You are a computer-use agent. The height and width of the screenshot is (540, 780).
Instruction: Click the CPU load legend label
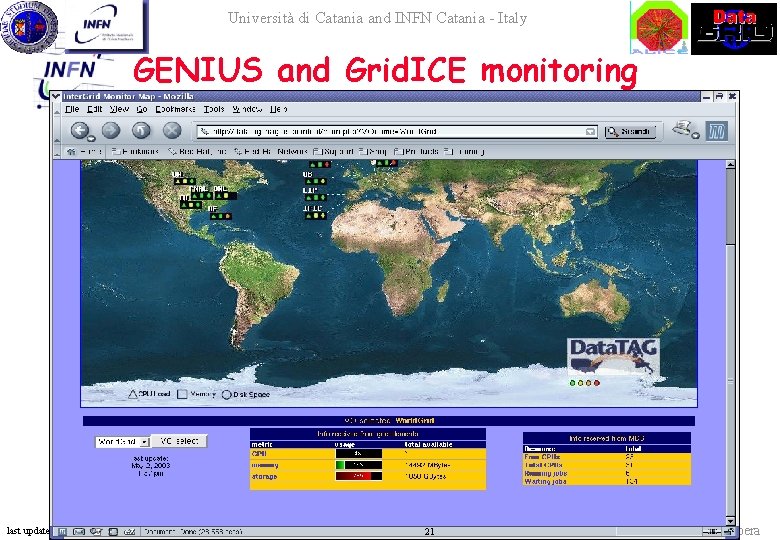tap(154, 394)
